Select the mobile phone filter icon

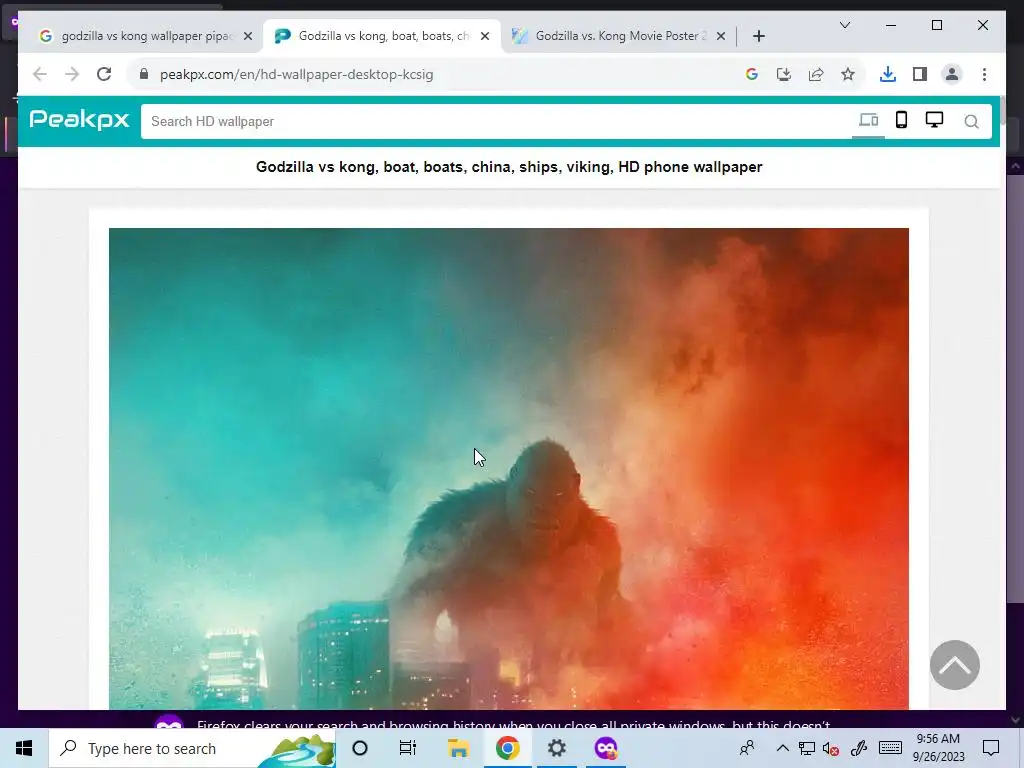tap(901, 120)
